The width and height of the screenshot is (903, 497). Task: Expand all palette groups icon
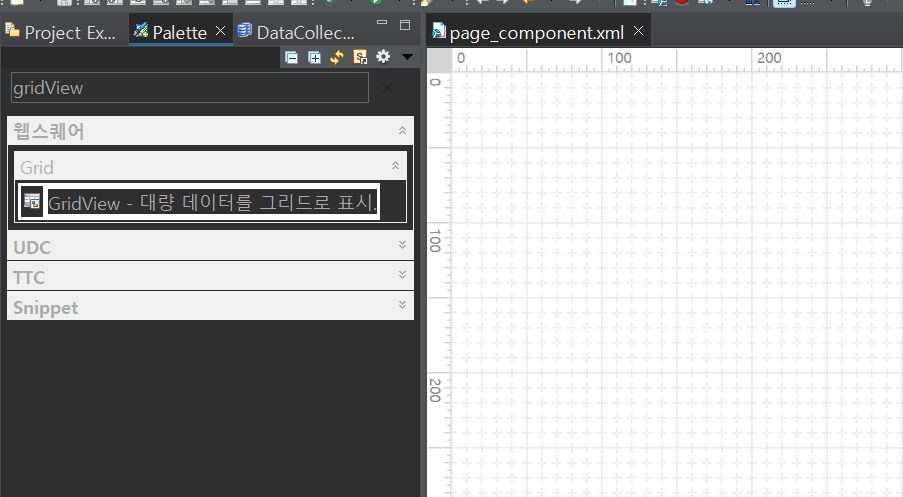[x=314, y=57]
